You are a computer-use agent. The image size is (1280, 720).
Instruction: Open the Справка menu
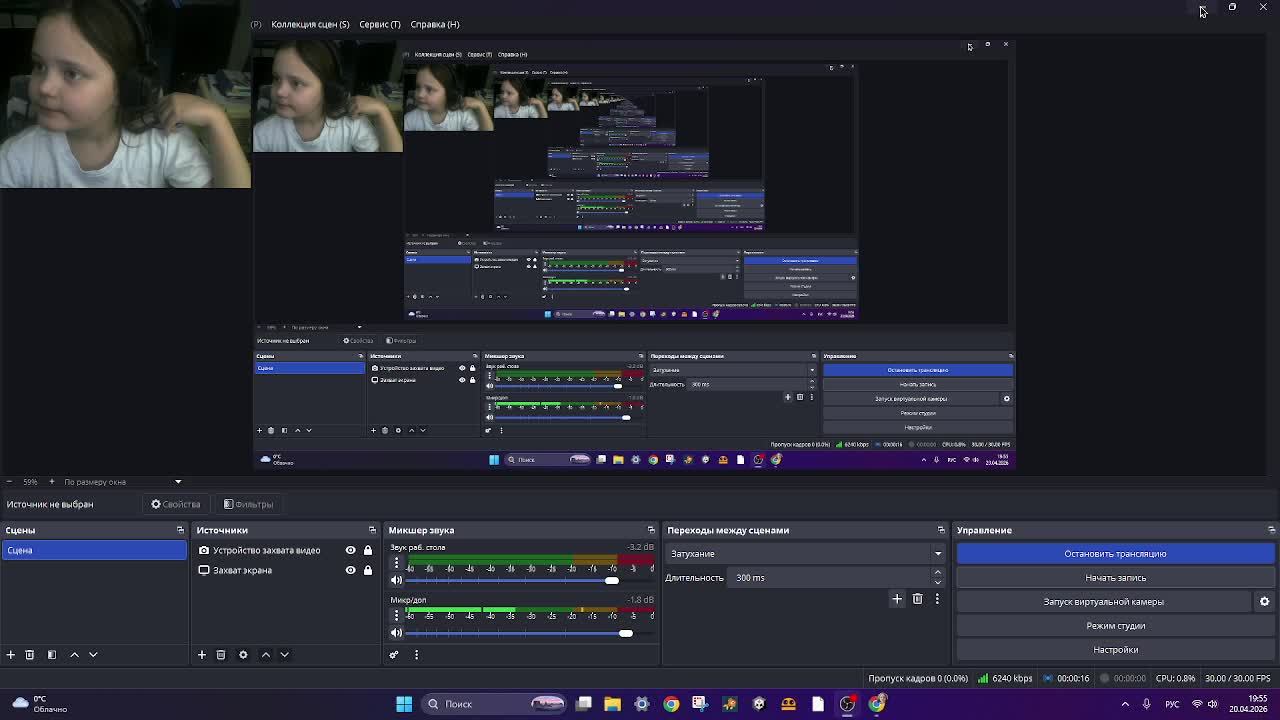(x=434, y=24)
